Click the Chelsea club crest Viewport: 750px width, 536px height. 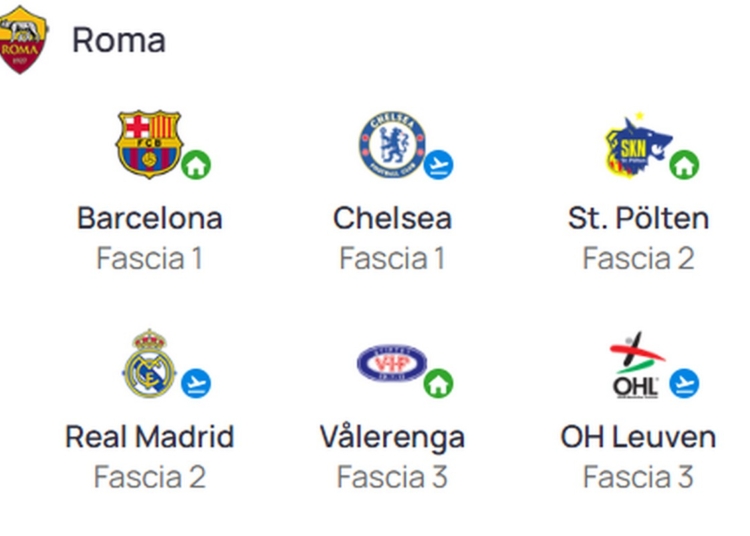point(391,145)
